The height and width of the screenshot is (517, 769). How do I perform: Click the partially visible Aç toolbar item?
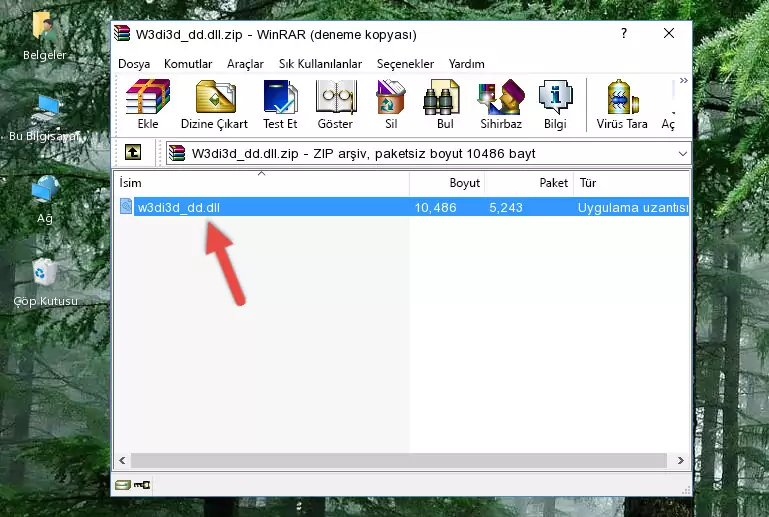point(668,124)
